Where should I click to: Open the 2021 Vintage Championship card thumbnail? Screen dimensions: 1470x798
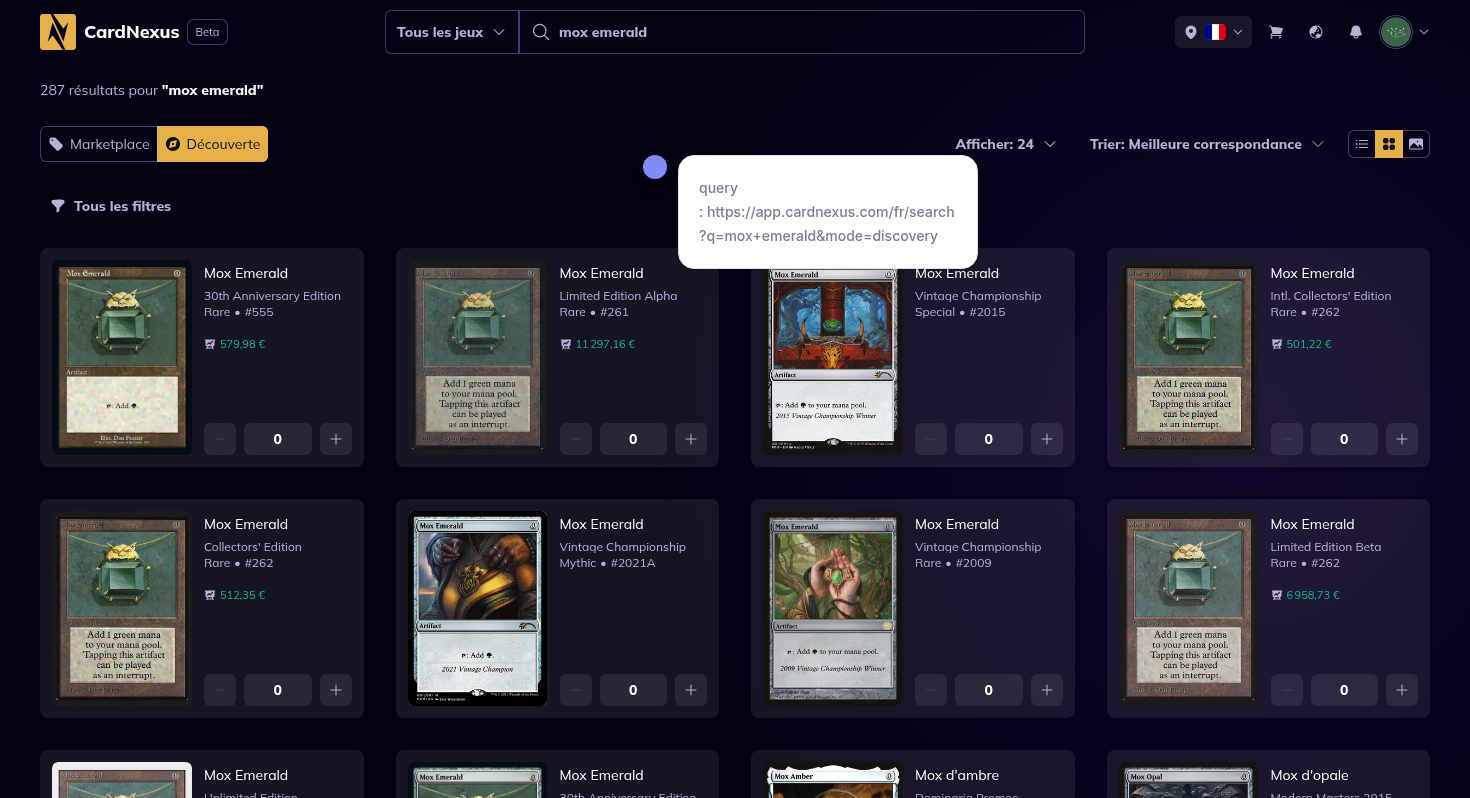tap(478, 608)
